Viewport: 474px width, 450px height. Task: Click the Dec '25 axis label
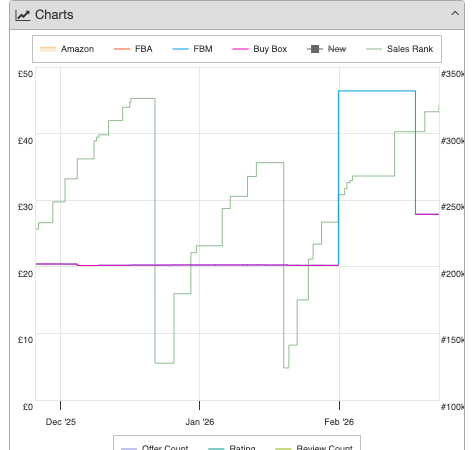(x=61, y=422)
